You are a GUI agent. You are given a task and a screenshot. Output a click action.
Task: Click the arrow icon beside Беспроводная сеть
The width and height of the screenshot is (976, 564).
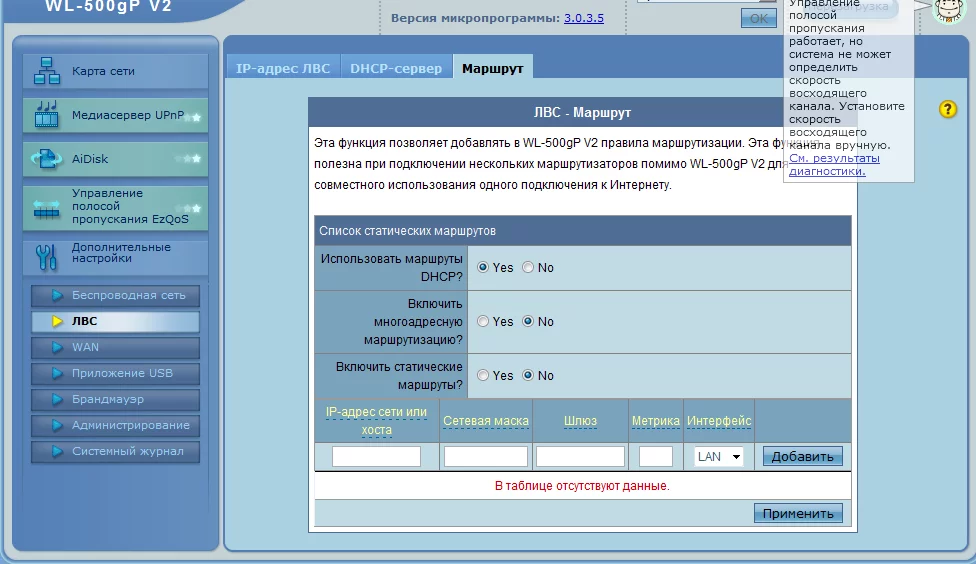[57, 296]
